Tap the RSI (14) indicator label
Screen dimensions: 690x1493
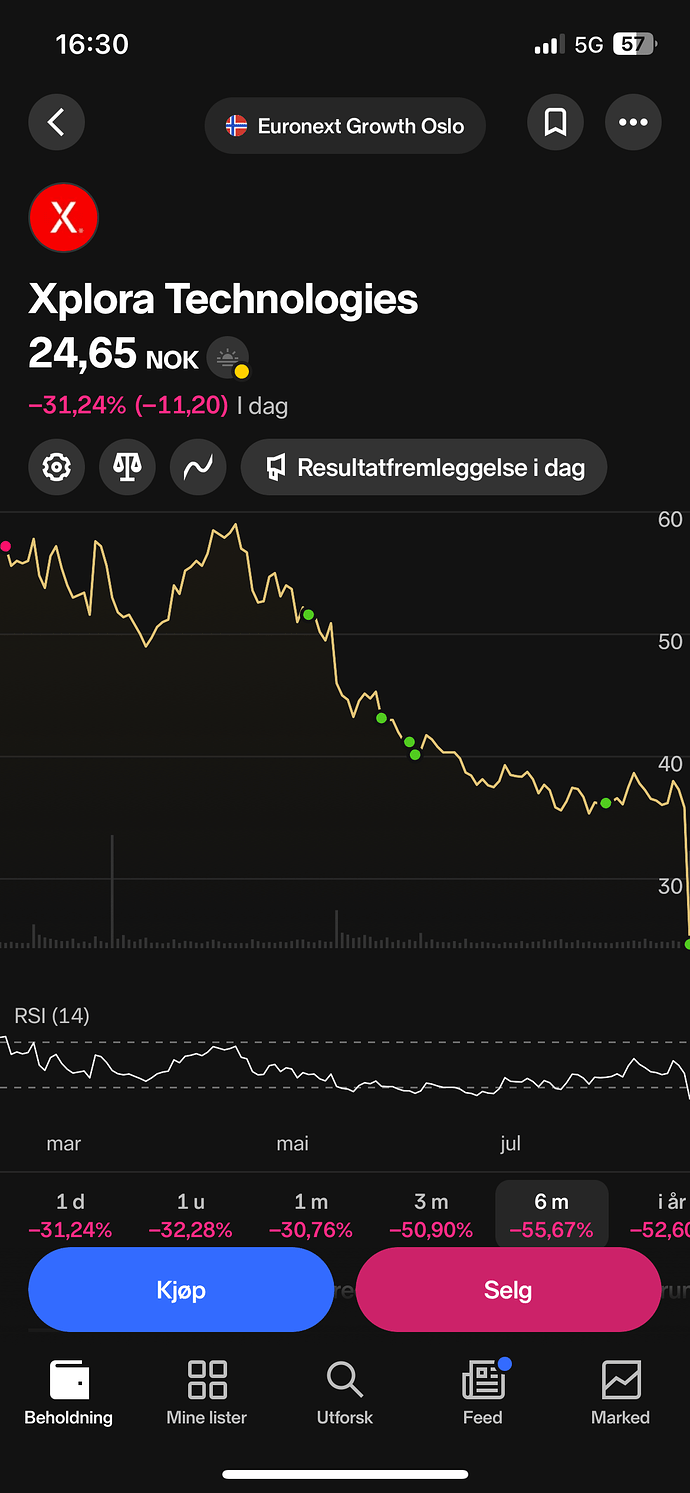click(52, 1016)
